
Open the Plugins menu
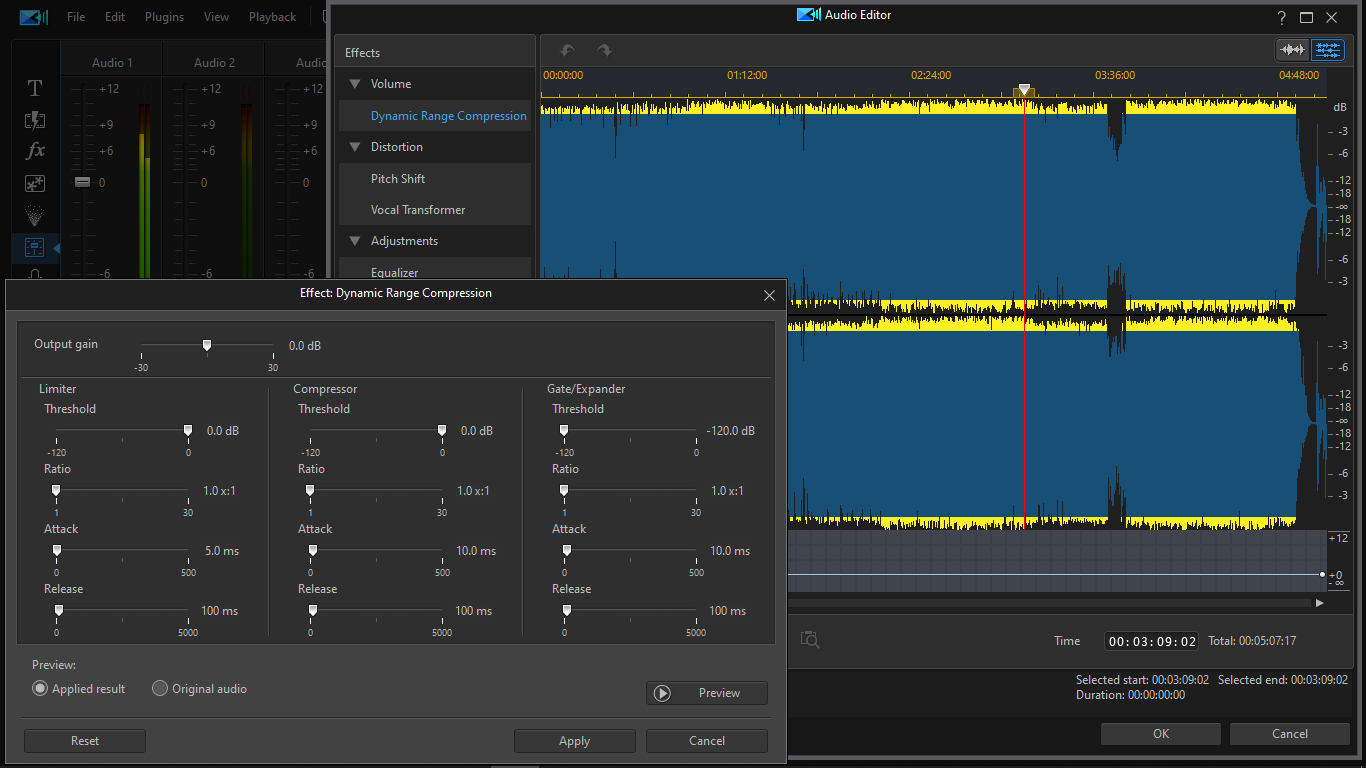click(164, 17)
